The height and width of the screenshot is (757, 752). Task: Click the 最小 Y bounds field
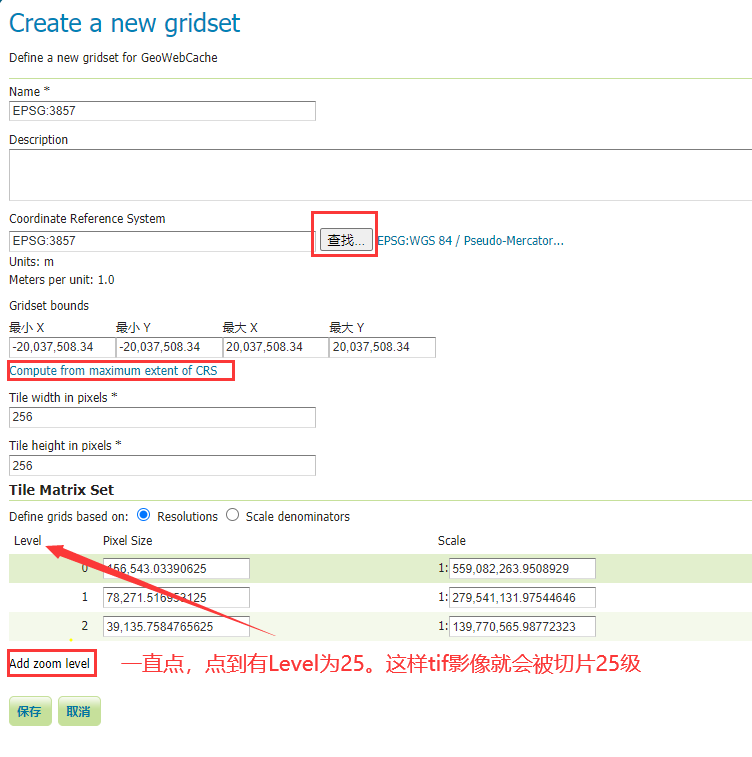pyautogui.click(x=169, y=347)
